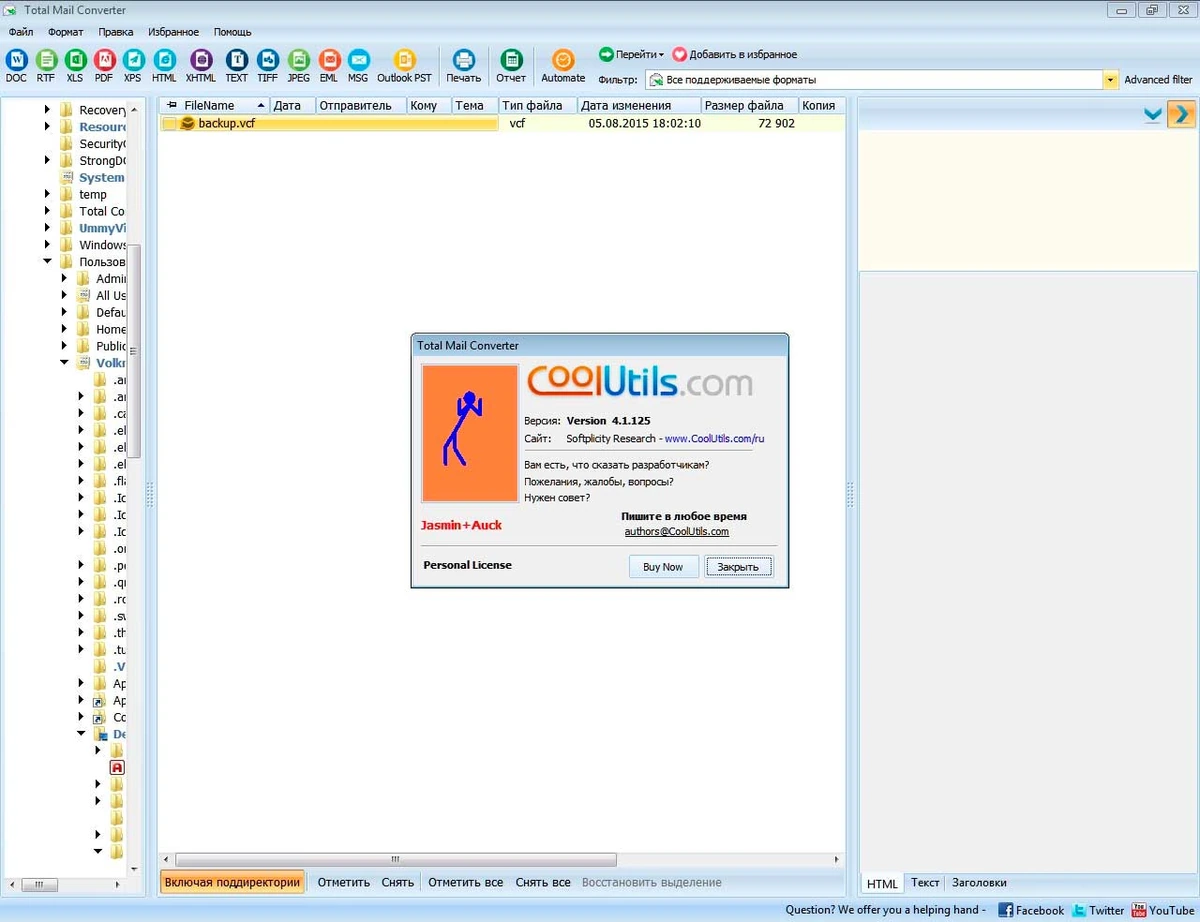Expand the Public folder node

coord(64,346)
